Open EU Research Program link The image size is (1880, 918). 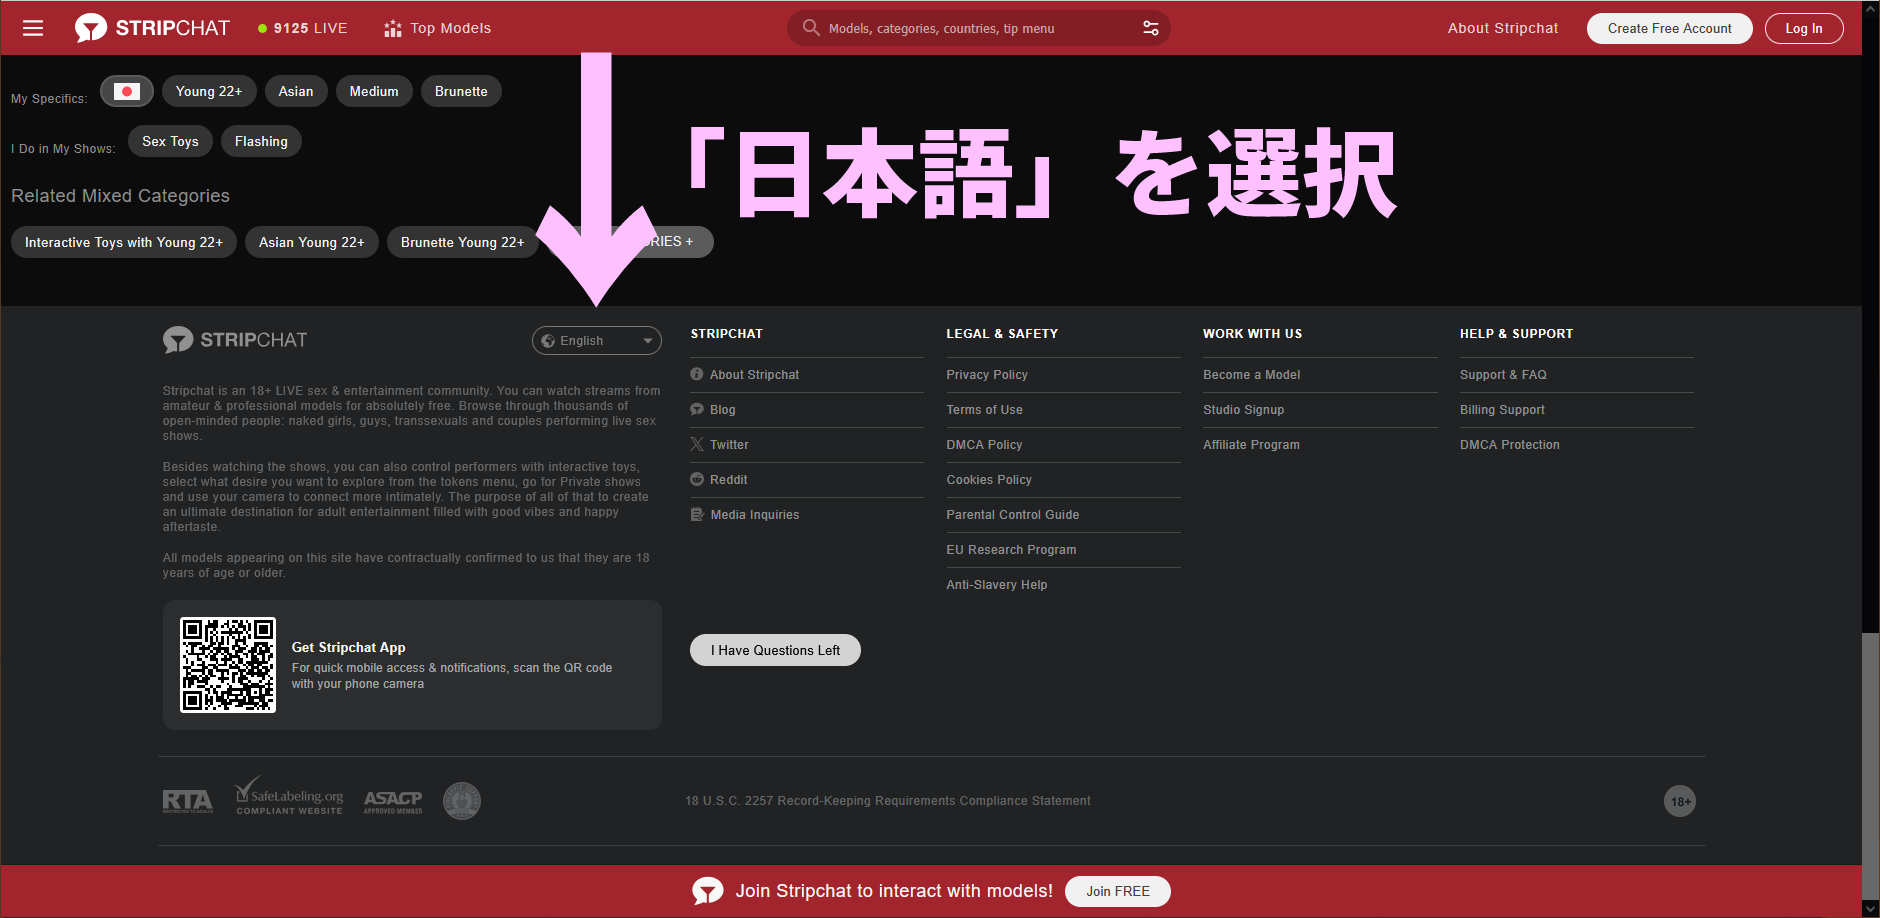click(1011, 549)
